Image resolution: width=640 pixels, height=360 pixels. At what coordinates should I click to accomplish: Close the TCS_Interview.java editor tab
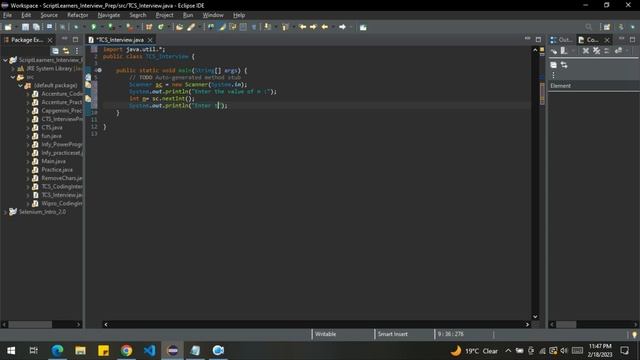(150, 40)
